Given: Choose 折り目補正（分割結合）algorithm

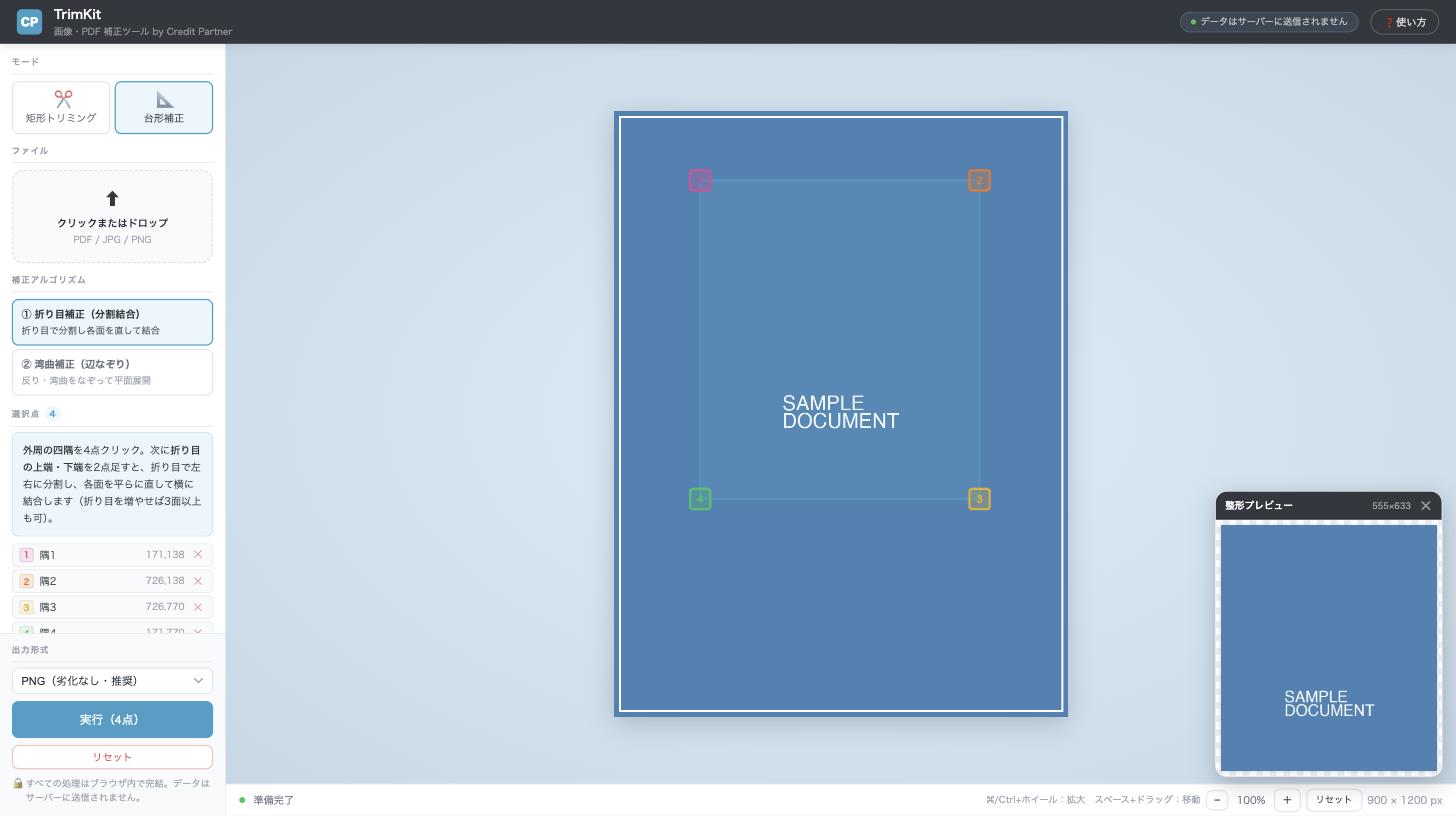Looking at the screenshot, I should pyautogui.click(x=112, y=322).
